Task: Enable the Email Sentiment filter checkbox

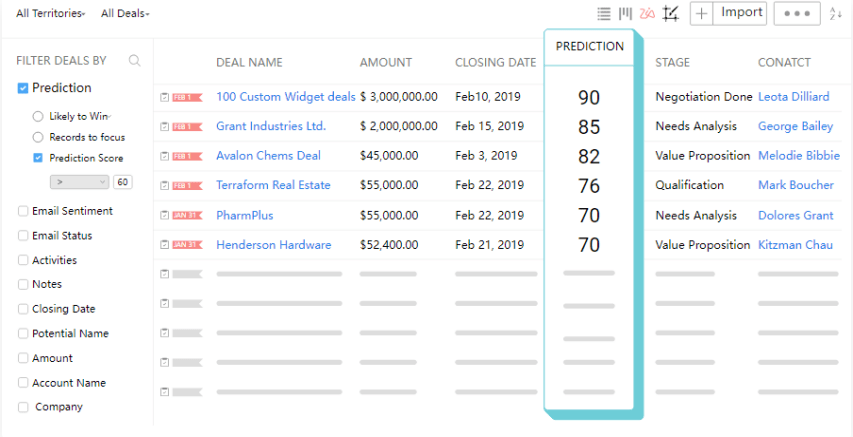Action: click(x=23, y=211)
